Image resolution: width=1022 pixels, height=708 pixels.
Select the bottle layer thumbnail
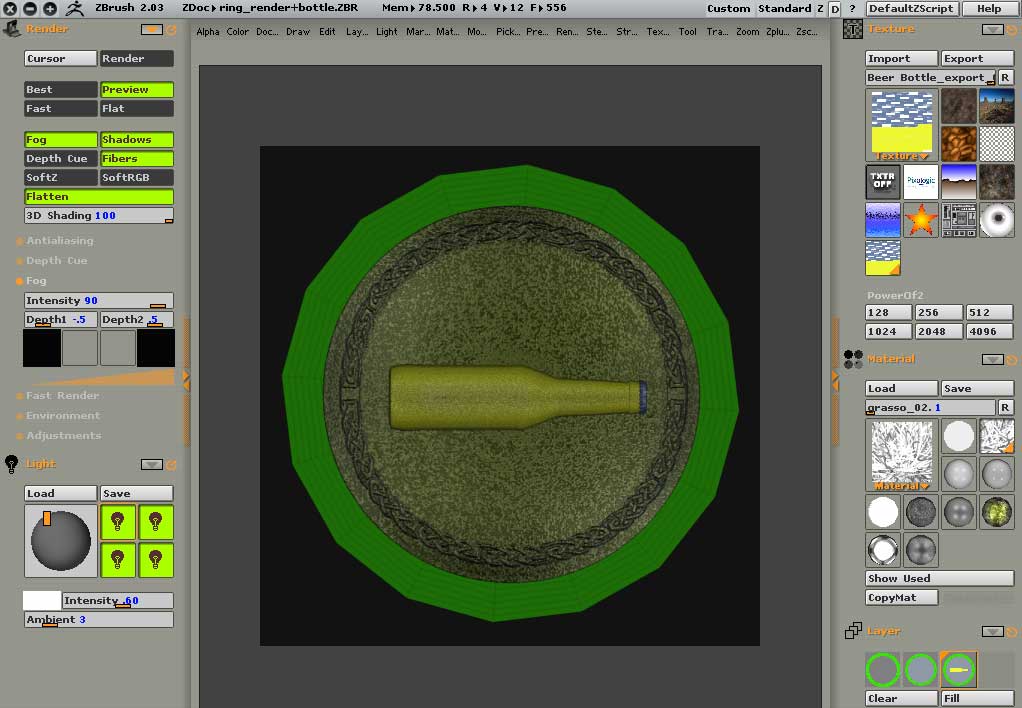coord(958,669)
